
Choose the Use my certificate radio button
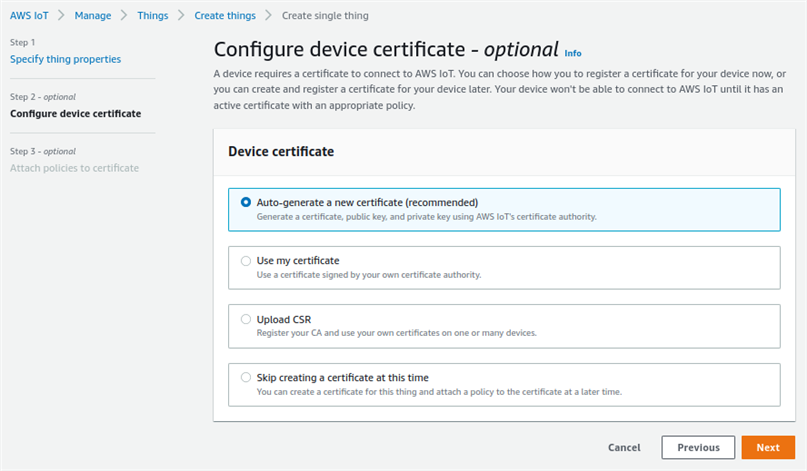(246, 260)
